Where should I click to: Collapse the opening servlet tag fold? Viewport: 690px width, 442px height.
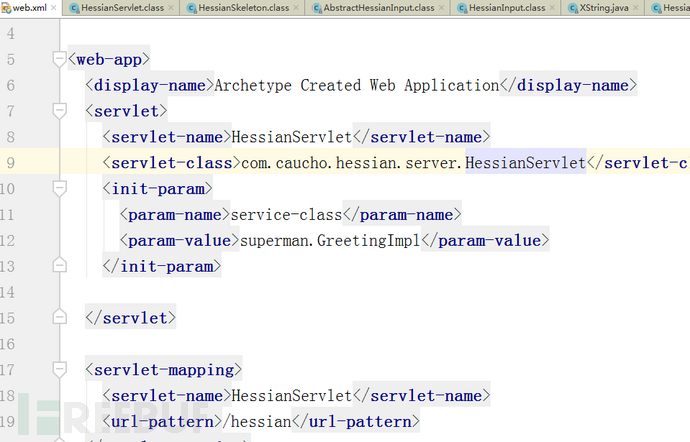[60, 111]
